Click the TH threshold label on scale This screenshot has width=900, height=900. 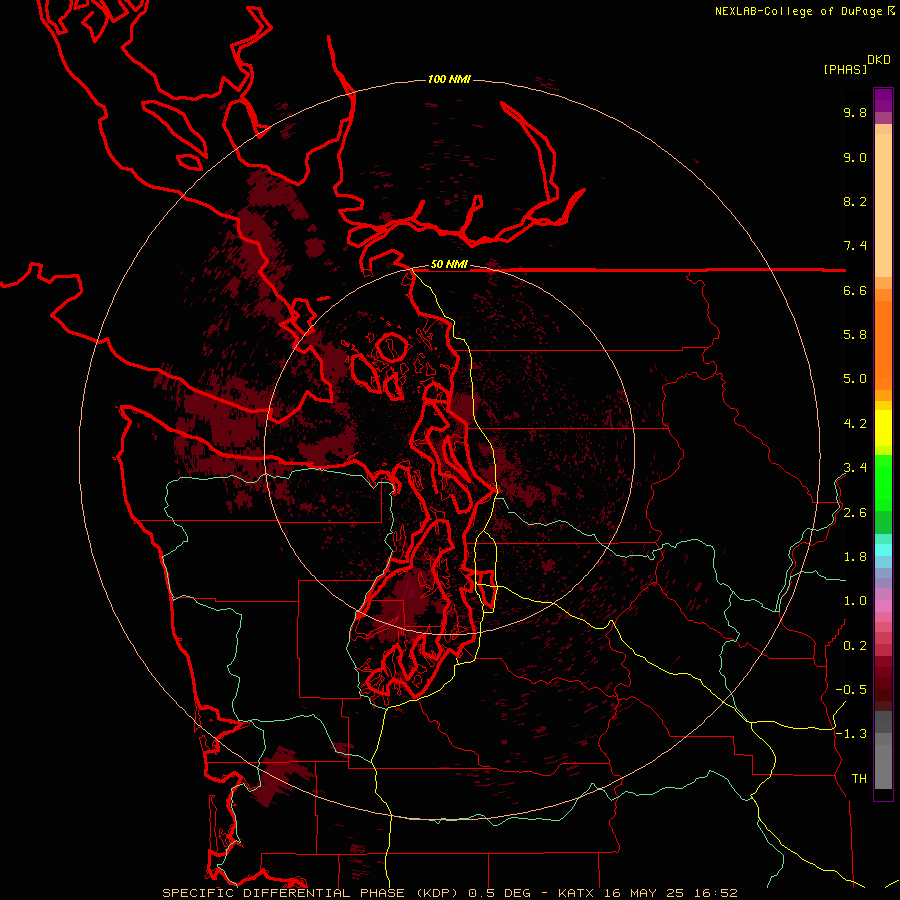859,779
